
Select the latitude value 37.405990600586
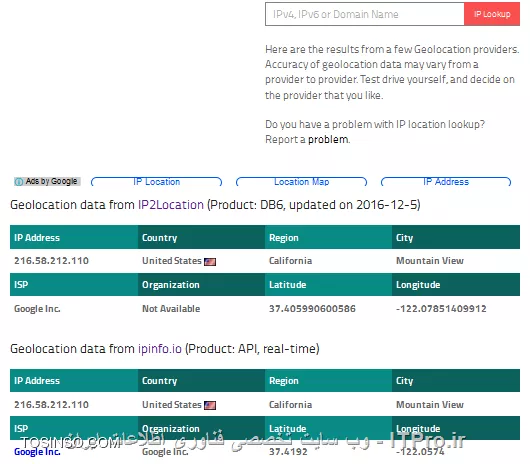pos(312,309)
